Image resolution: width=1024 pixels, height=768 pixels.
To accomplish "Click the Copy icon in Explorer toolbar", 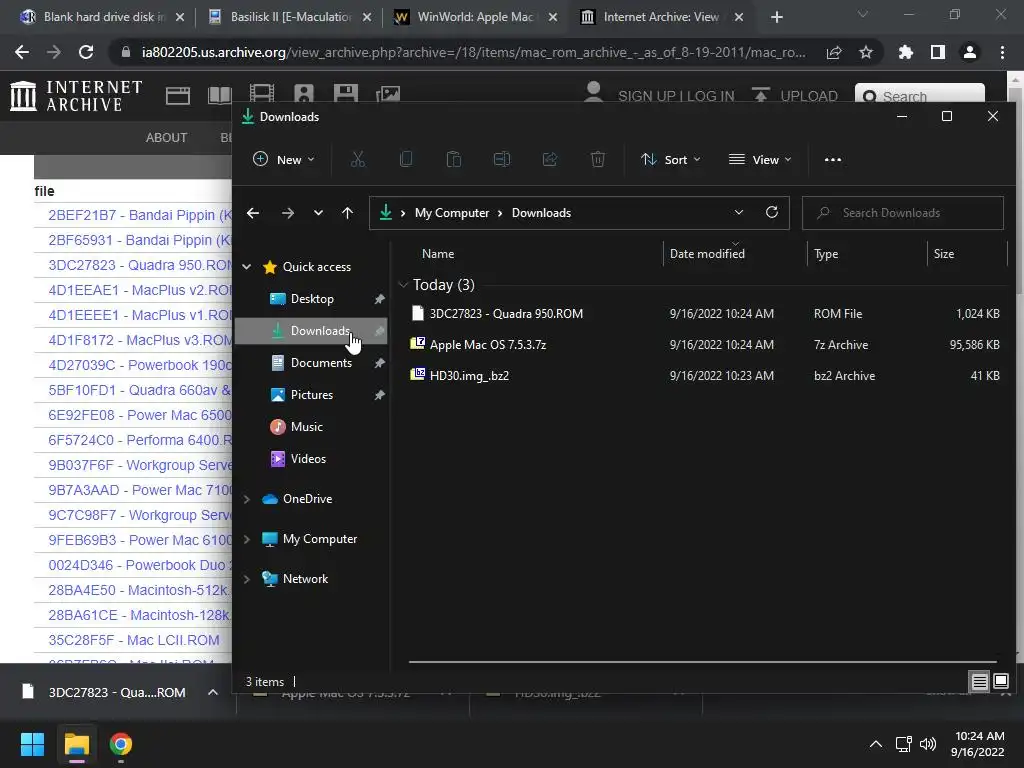I will pyautogui.click(x=406, y=159).
